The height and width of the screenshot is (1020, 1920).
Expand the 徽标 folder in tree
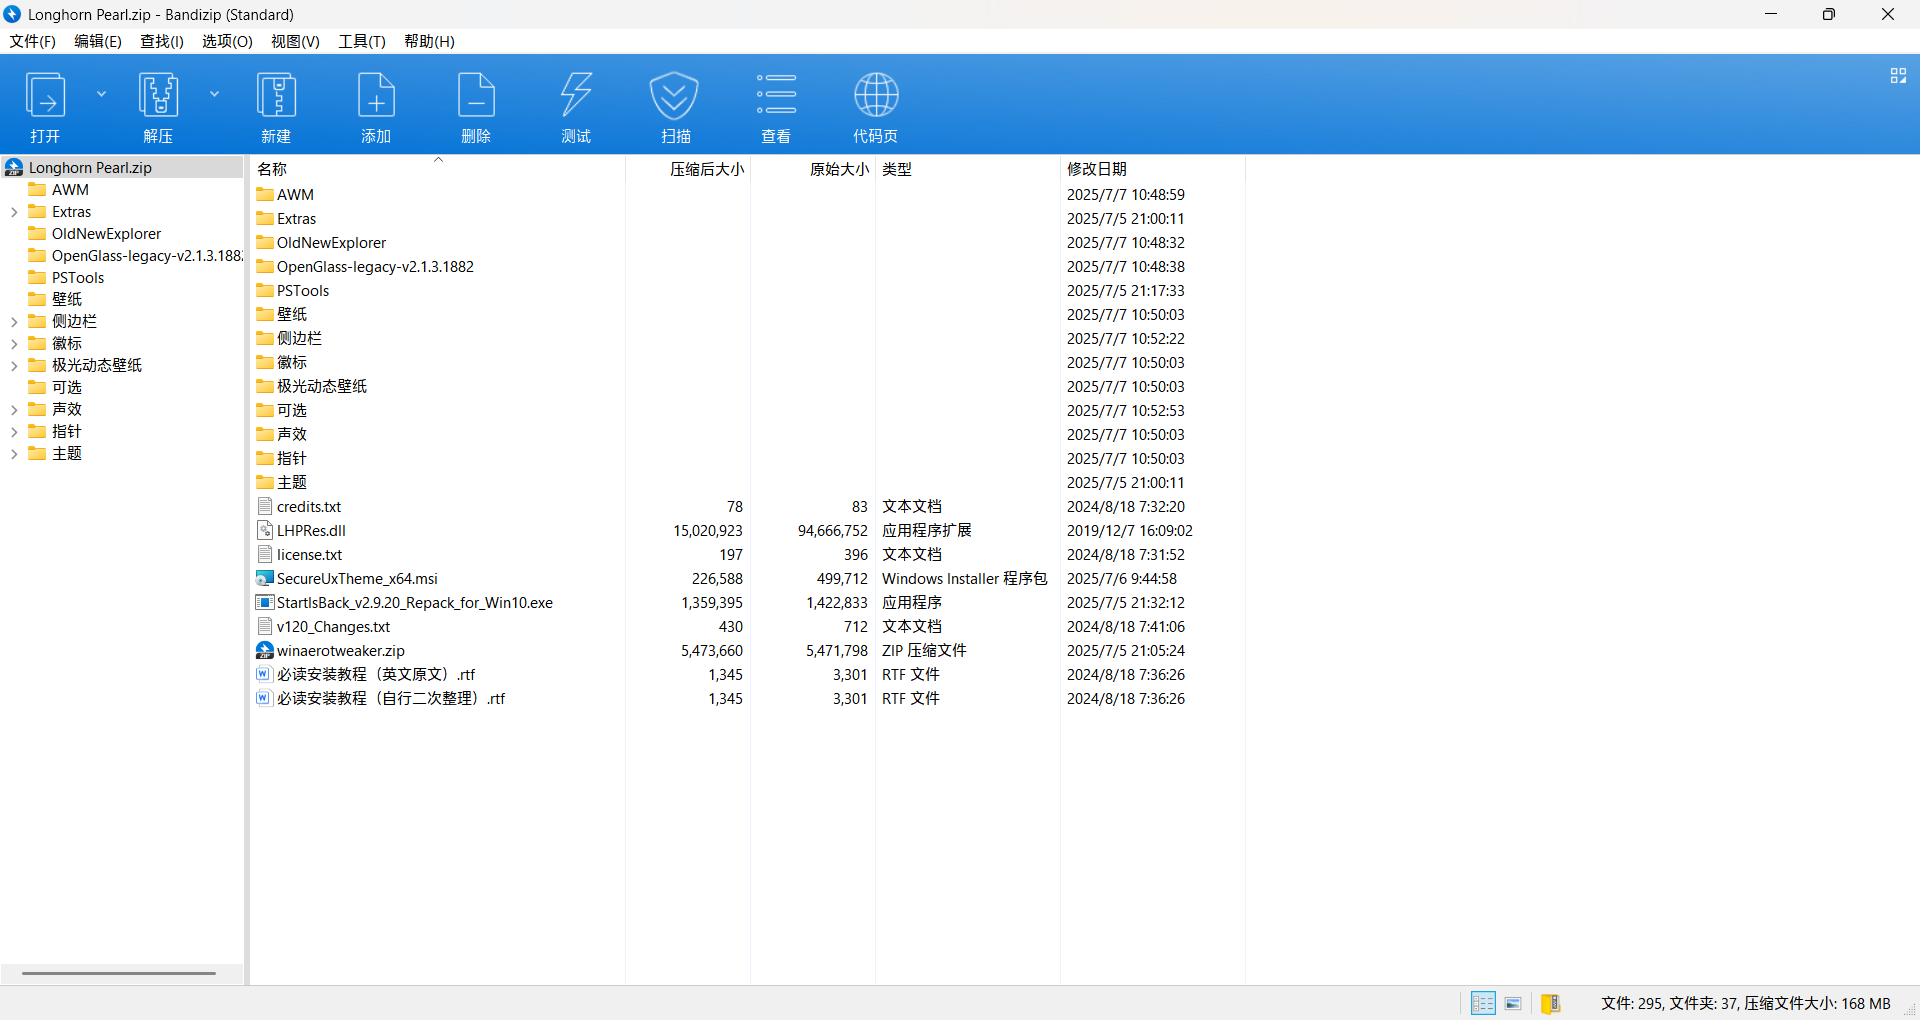pyautogui.click(x=14, y=344)
